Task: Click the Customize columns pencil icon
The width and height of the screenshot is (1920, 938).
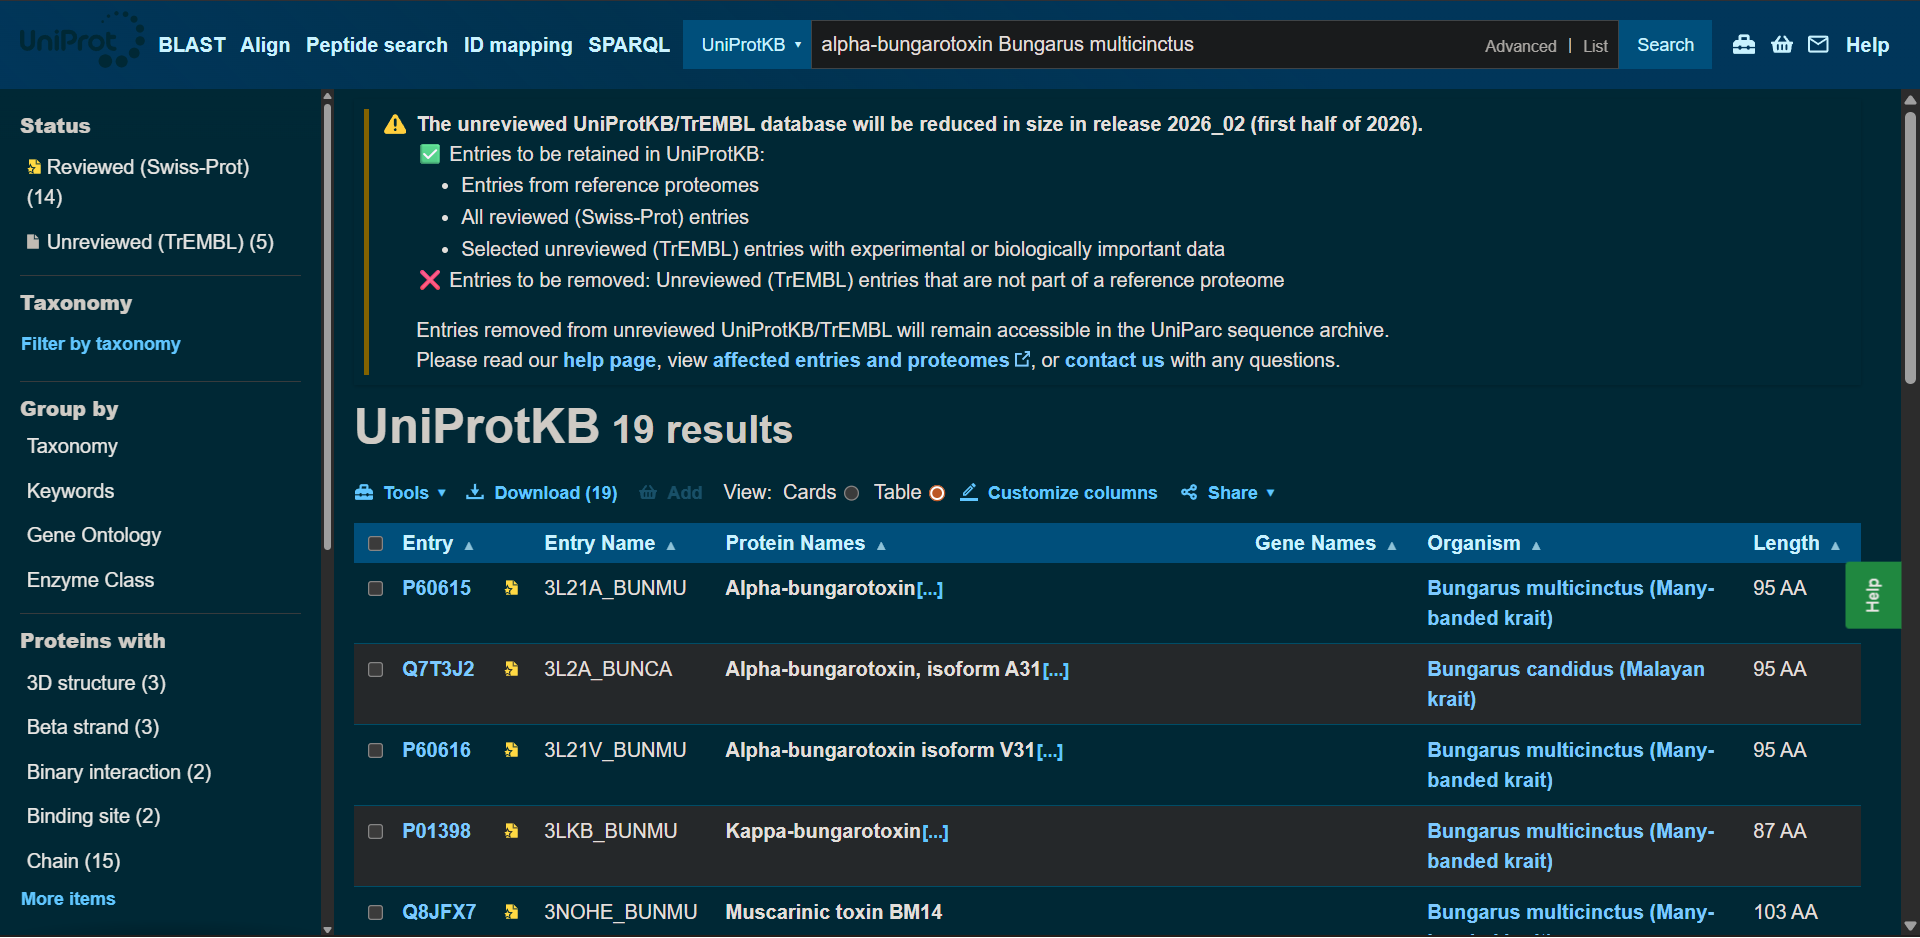Action: 969,492
